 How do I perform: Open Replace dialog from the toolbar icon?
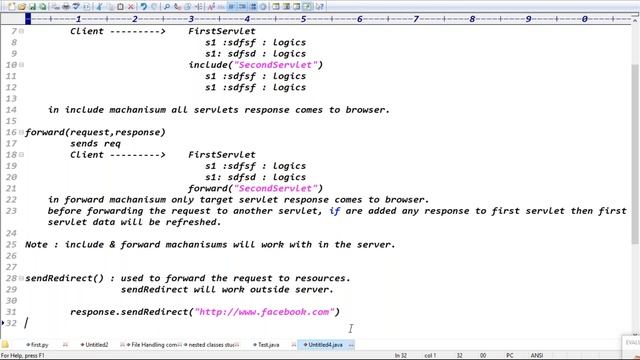point(177,7)
